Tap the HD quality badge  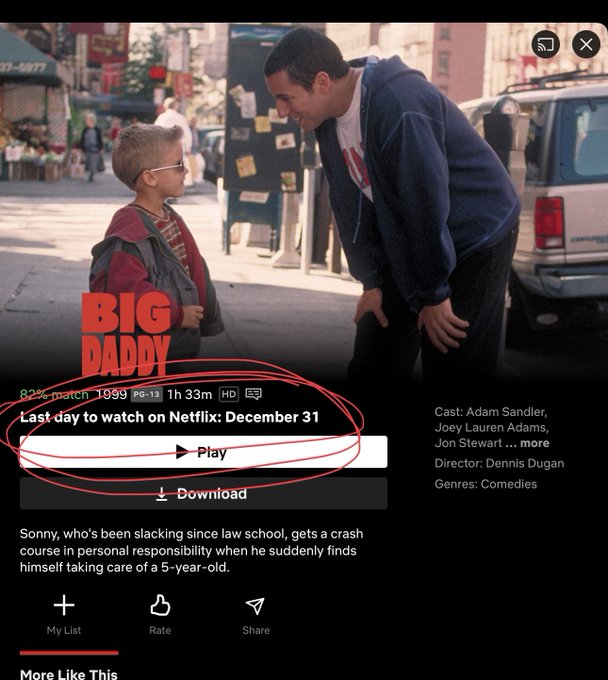tap(229, 394)
